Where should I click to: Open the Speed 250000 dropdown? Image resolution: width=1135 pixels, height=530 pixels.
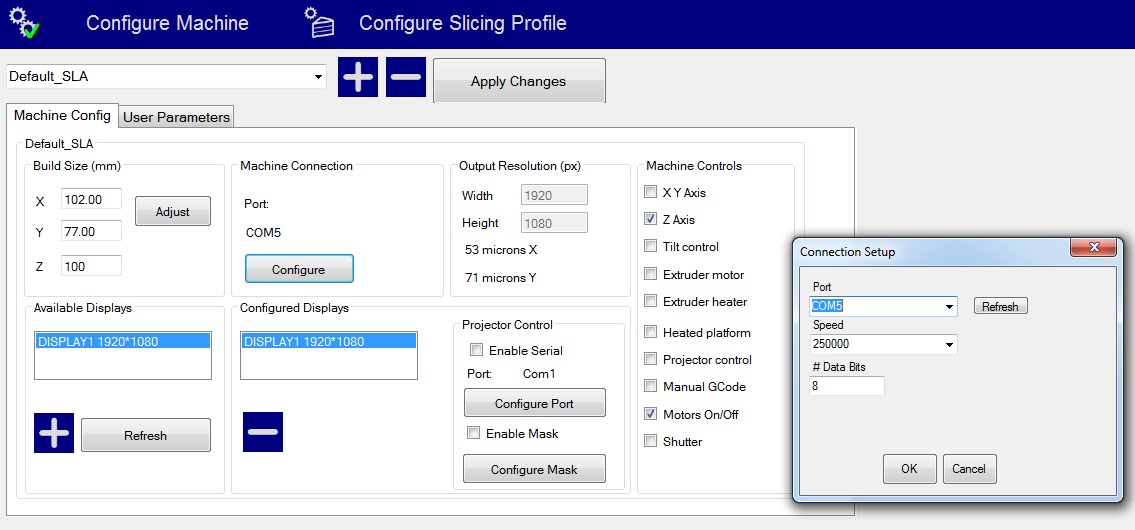pos(949,346)
